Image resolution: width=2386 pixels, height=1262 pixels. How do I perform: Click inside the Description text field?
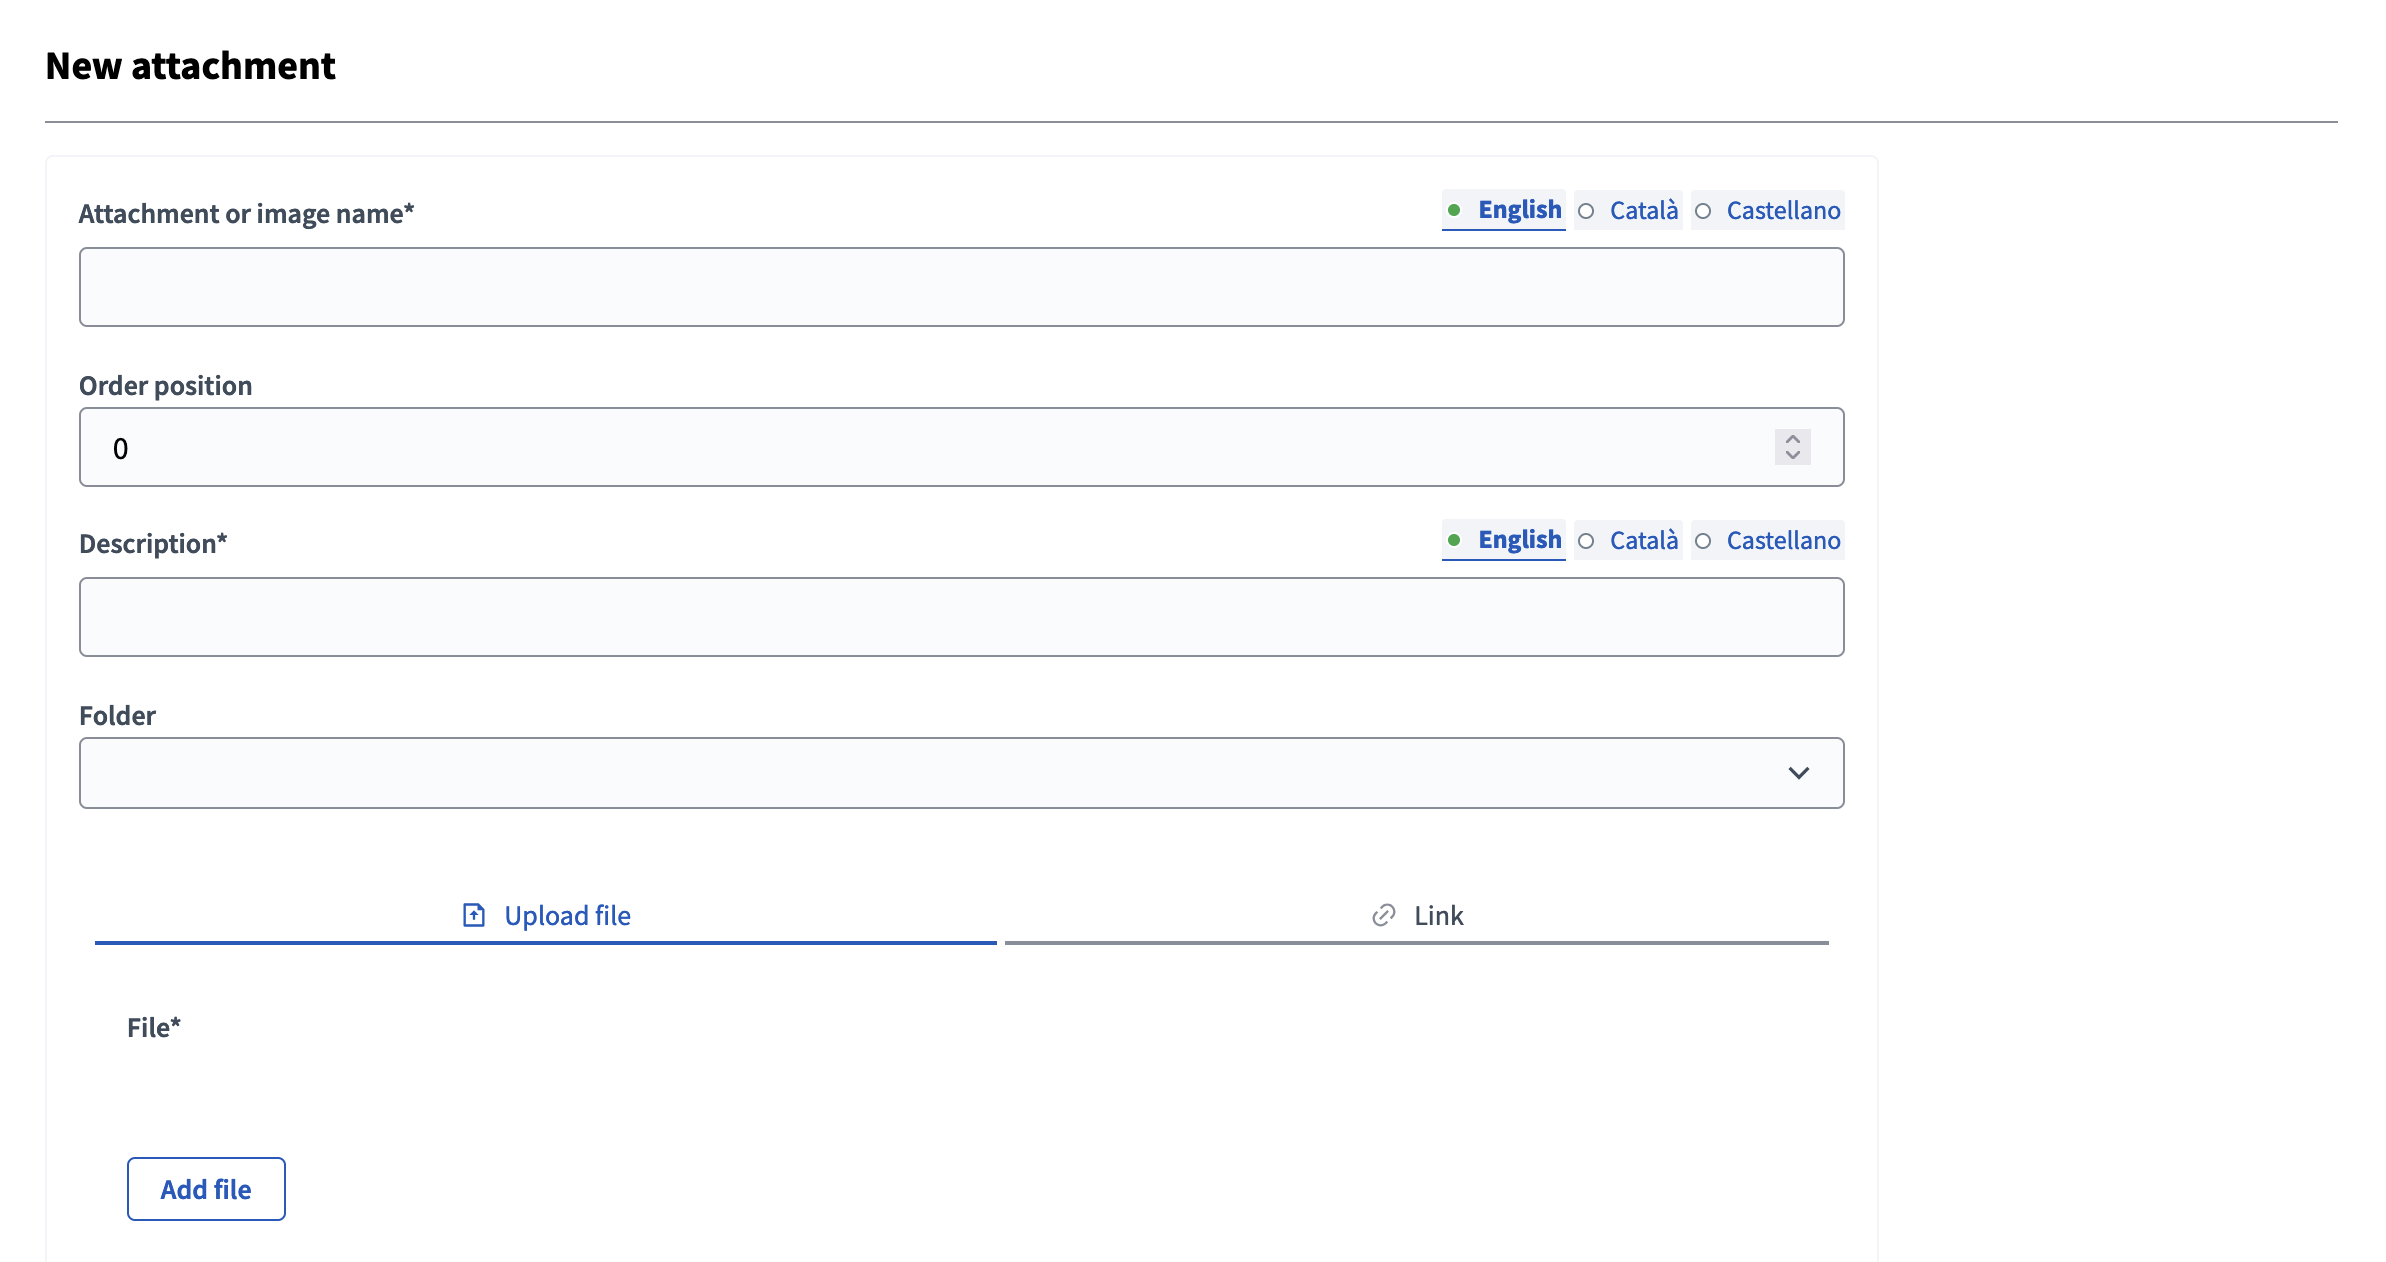click(x=960, y=616)
